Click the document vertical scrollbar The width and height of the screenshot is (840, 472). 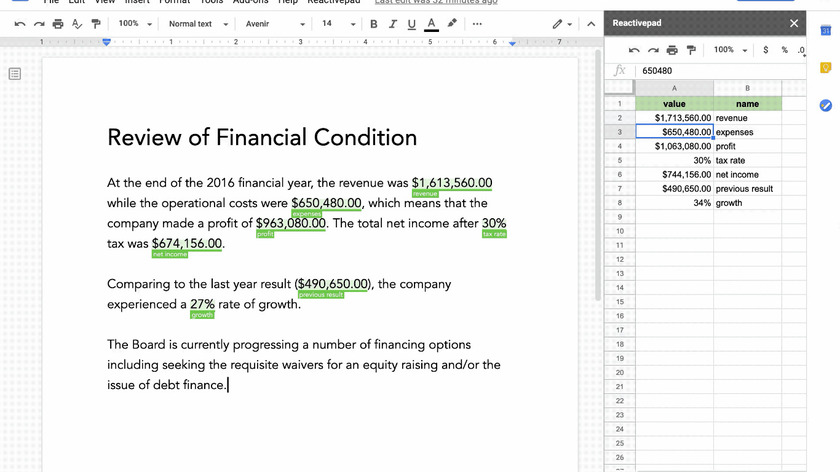tap(598, 175)
